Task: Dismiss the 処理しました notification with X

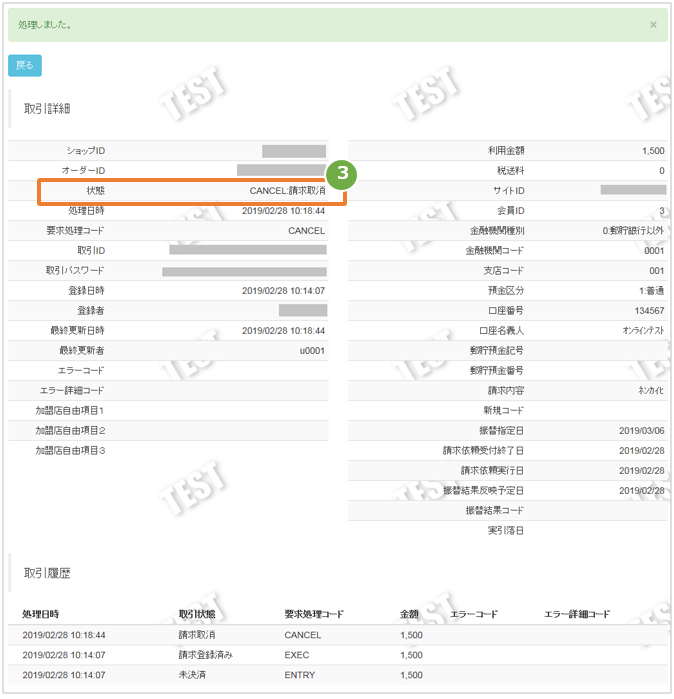Action: [x=653, y=25]
